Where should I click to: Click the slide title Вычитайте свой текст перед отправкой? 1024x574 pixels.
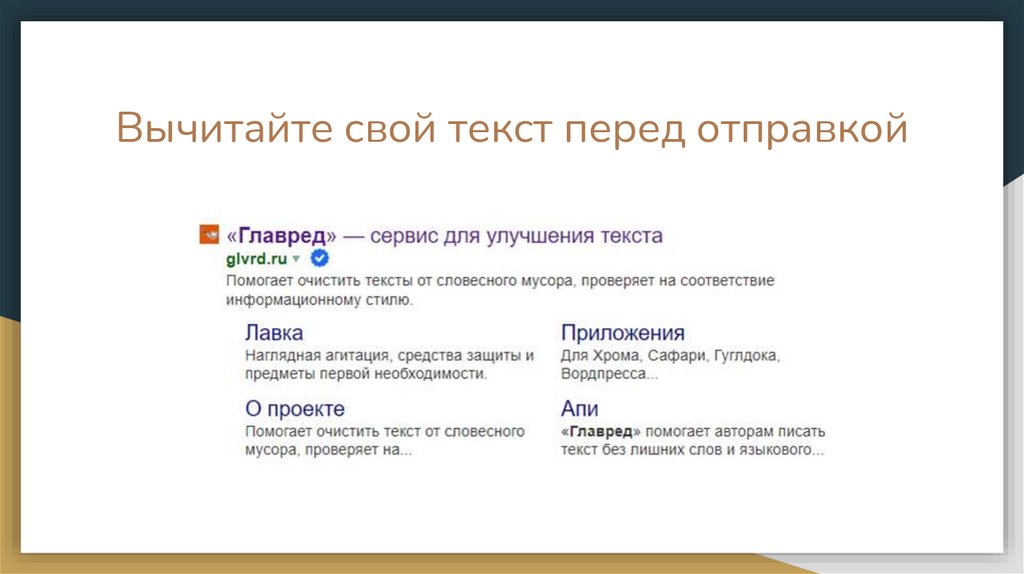[x=512, y=128]
